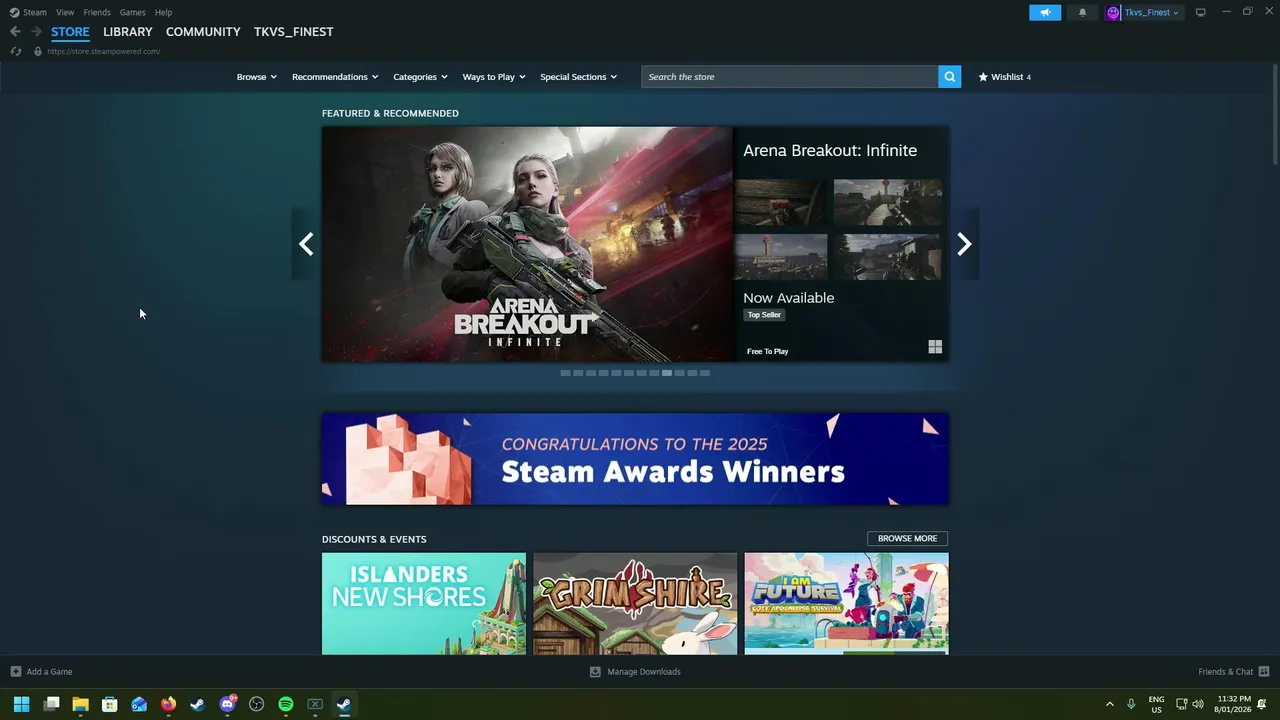Open Microsoft Store from taskbar
Image resolution: width=1280 pixels, height=720 pixels.
110,704
